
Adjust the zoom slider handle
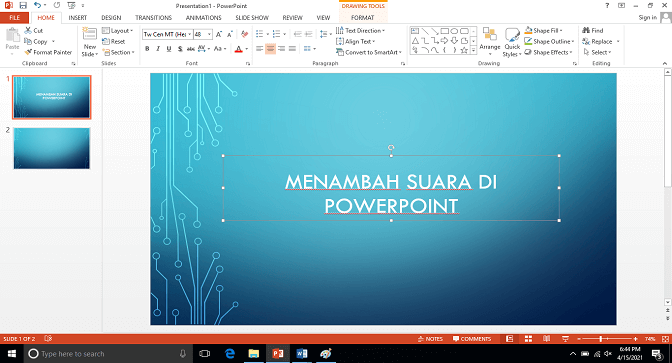tap(601, 339)
